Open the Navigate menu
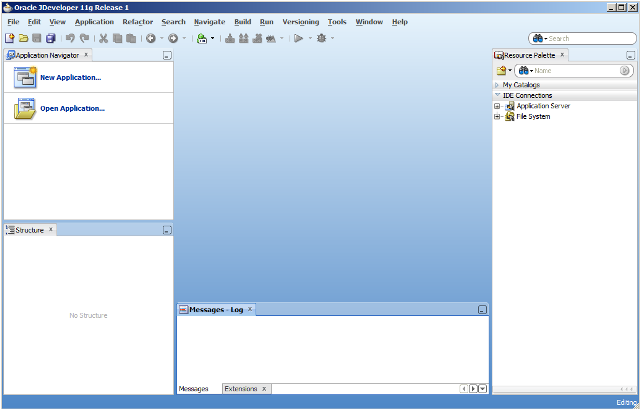The image size is (640, 409). click(209, 22)
